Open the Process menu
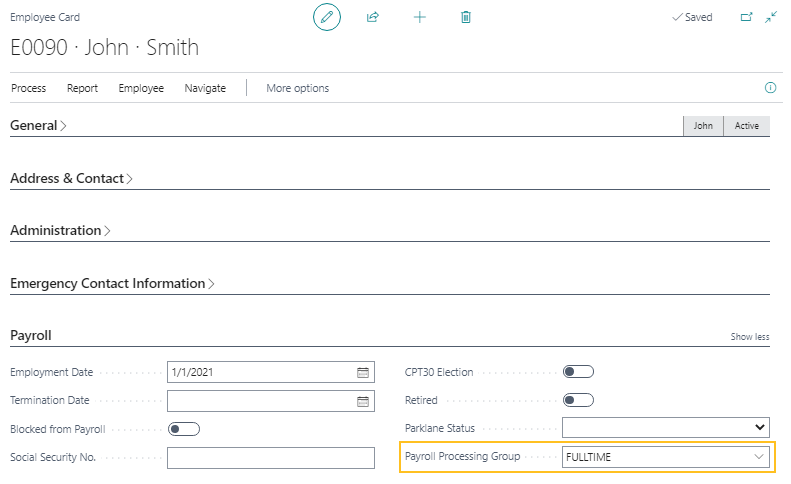 tap(29, 88)
